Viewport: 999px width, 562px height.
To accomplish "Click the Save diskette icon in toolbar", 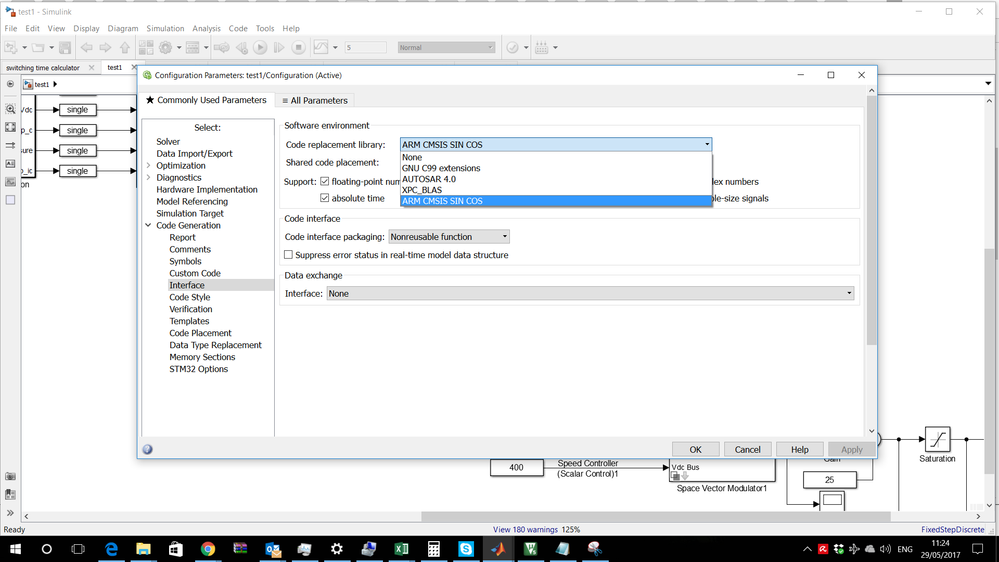I will tap(65, 47).
